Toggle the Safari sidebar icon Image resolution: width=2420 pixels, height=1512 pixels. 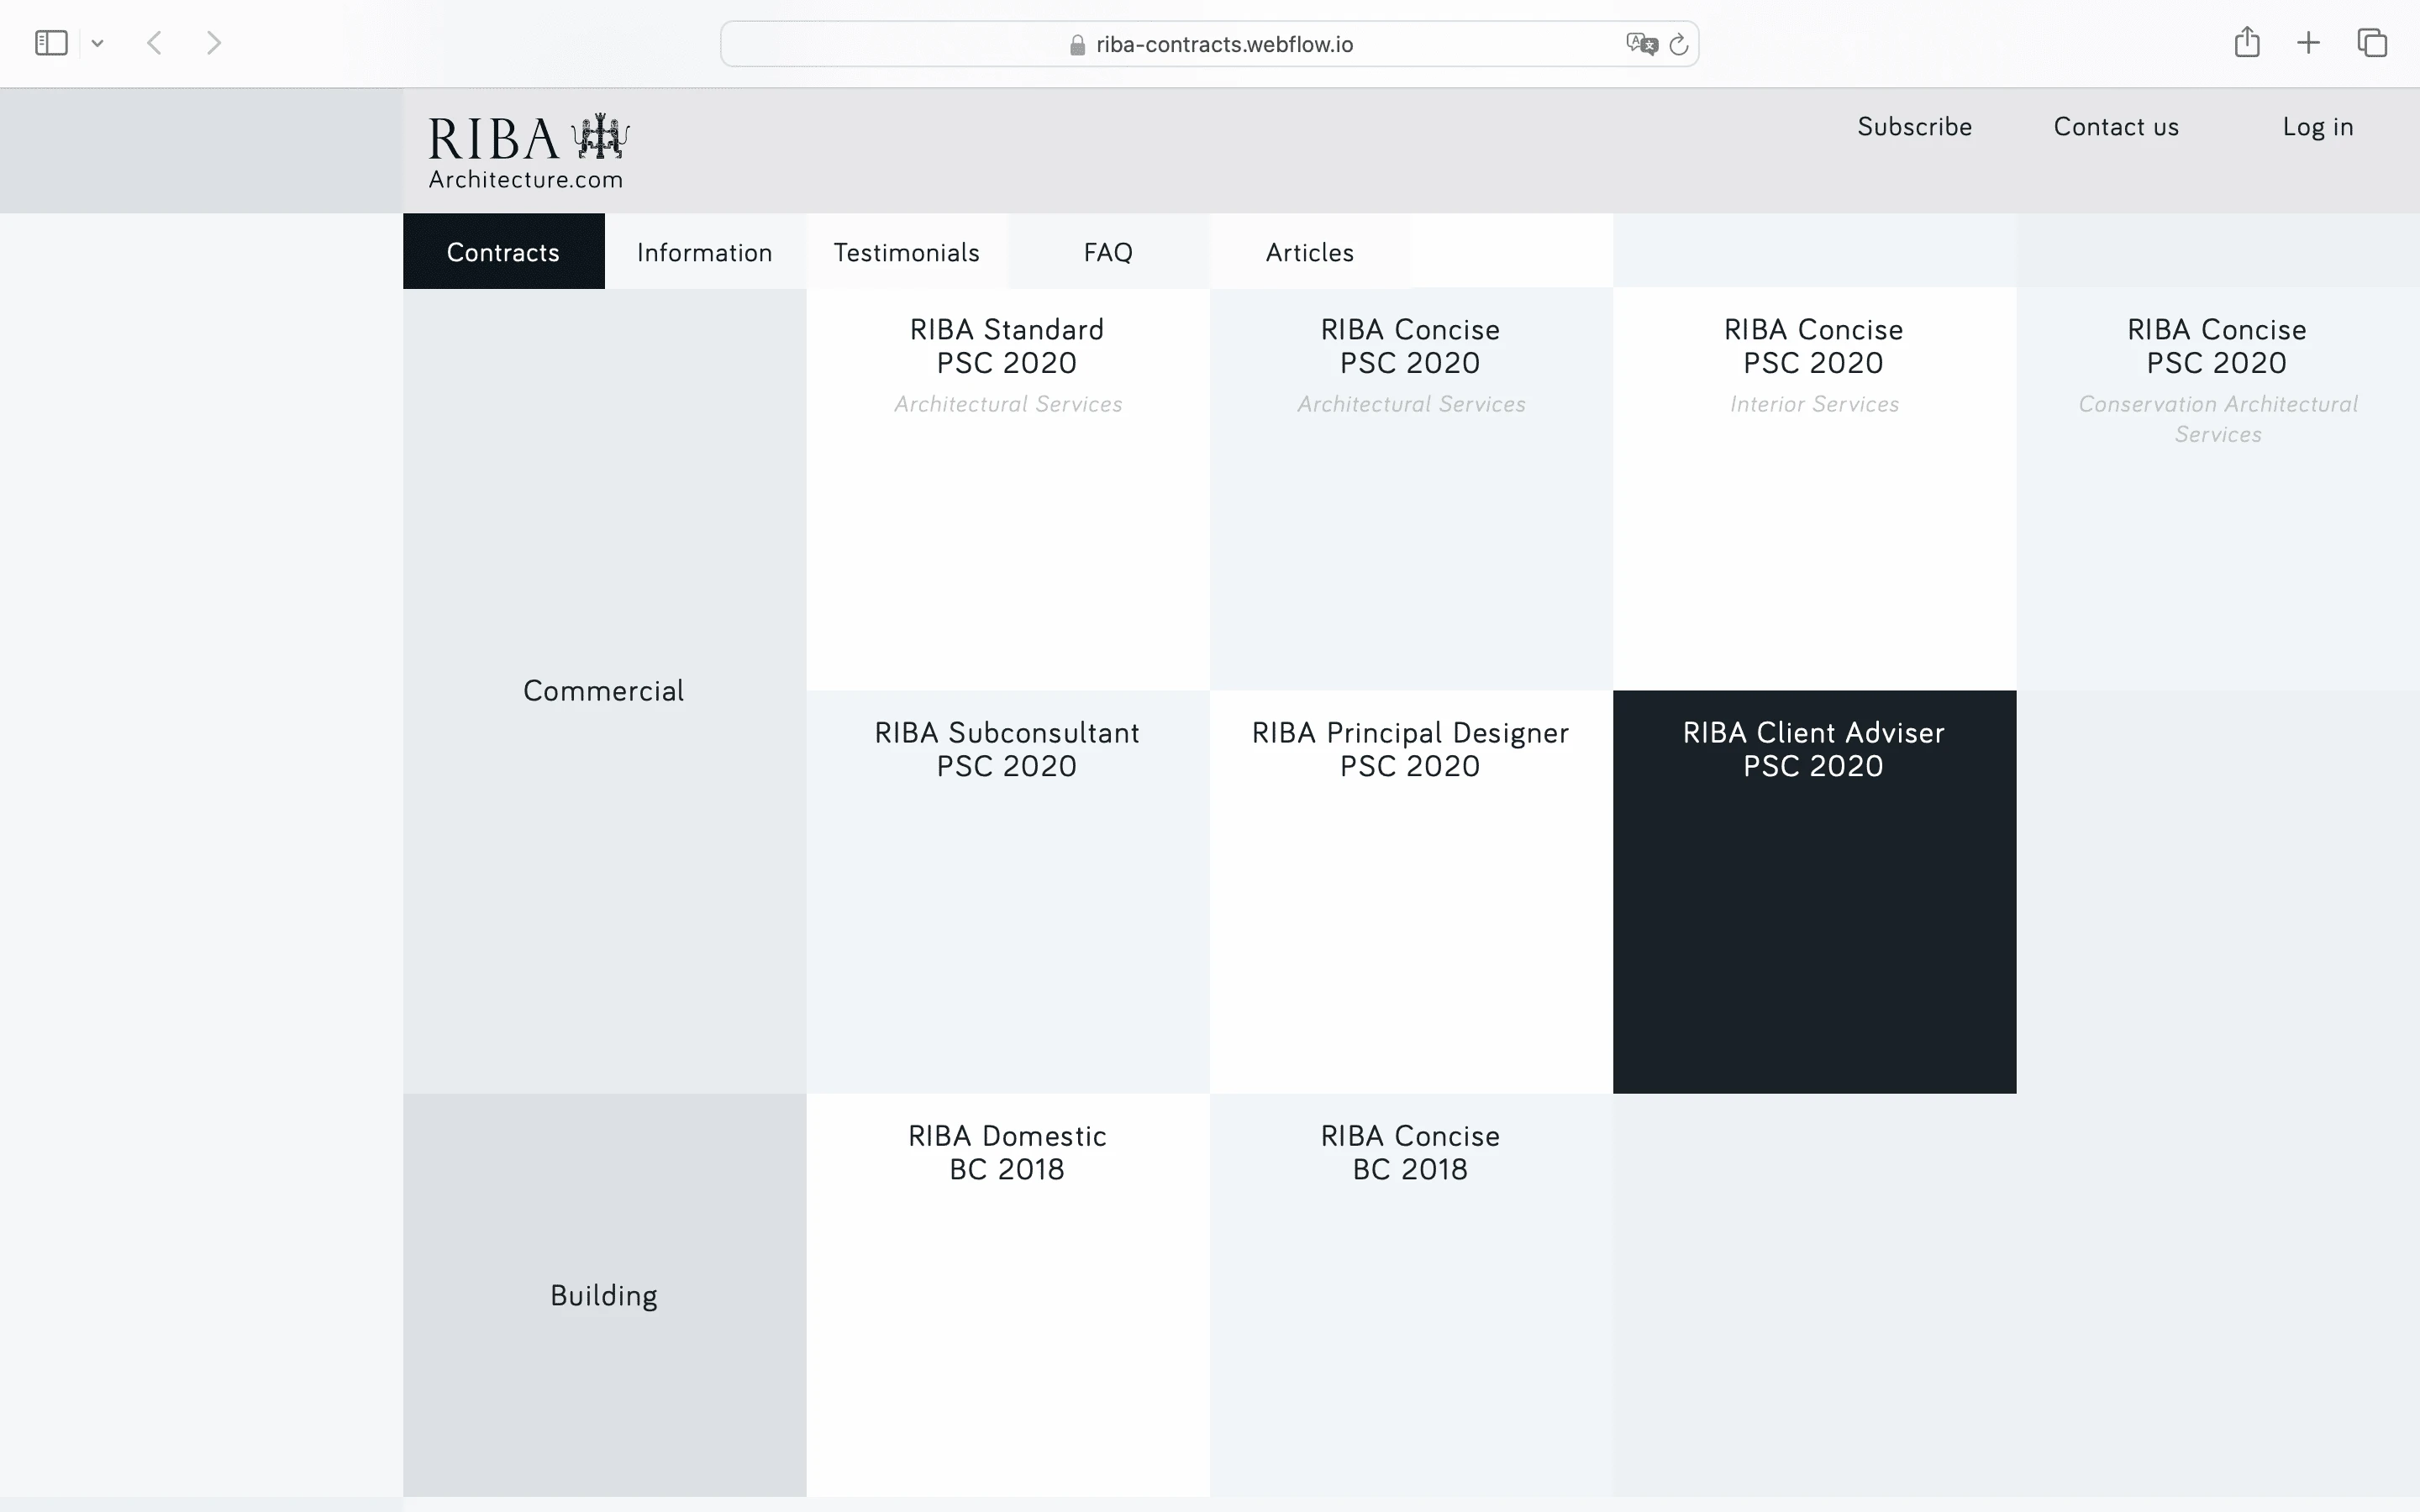point(51,43)
